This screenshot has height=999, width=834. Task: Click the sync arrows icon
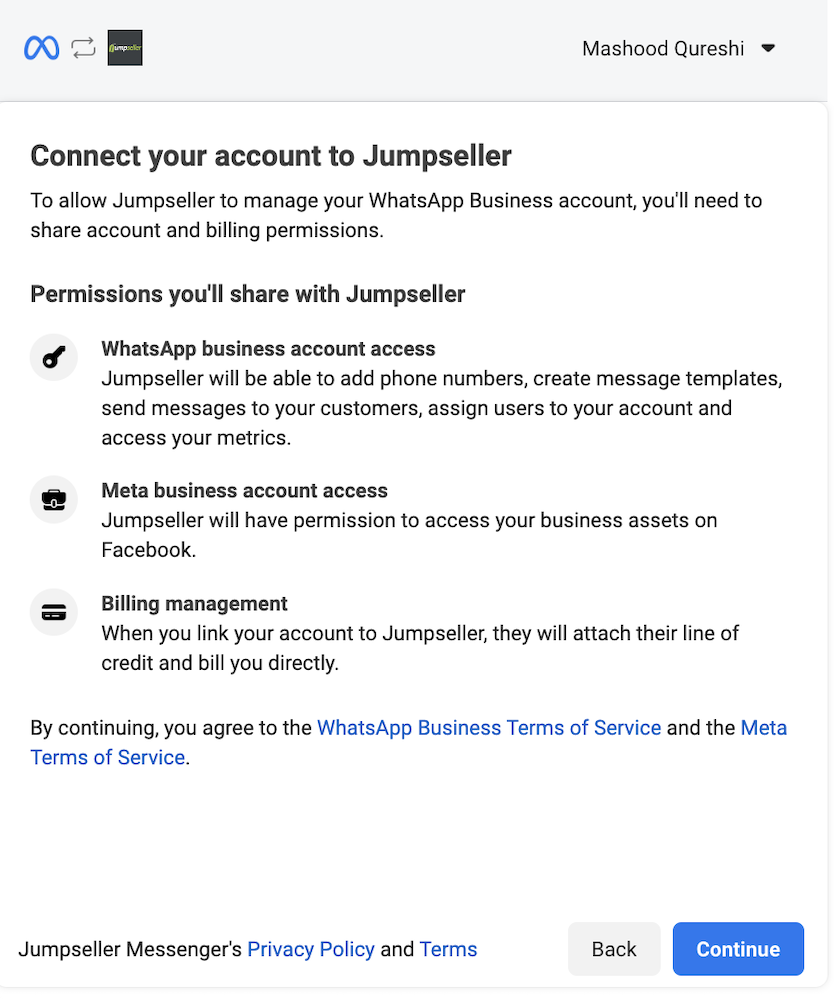click(83, 48)
